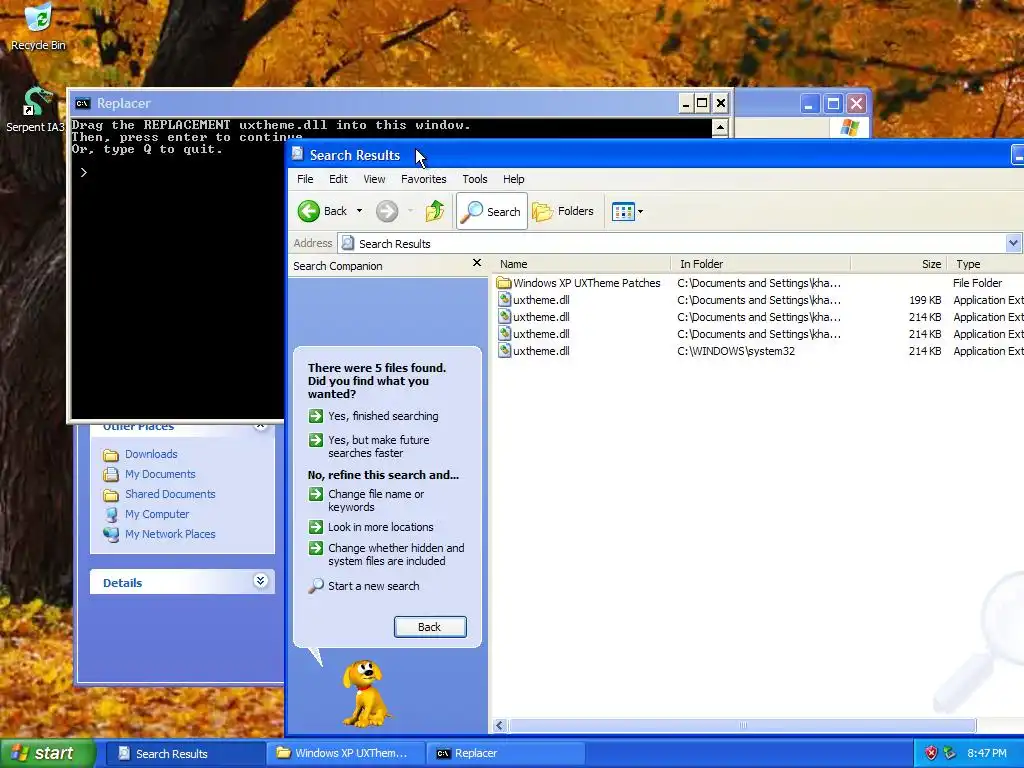The image size is (1024, 768).
Task: Expand the Address bar dropdown
Action: tap(1013, 243)
